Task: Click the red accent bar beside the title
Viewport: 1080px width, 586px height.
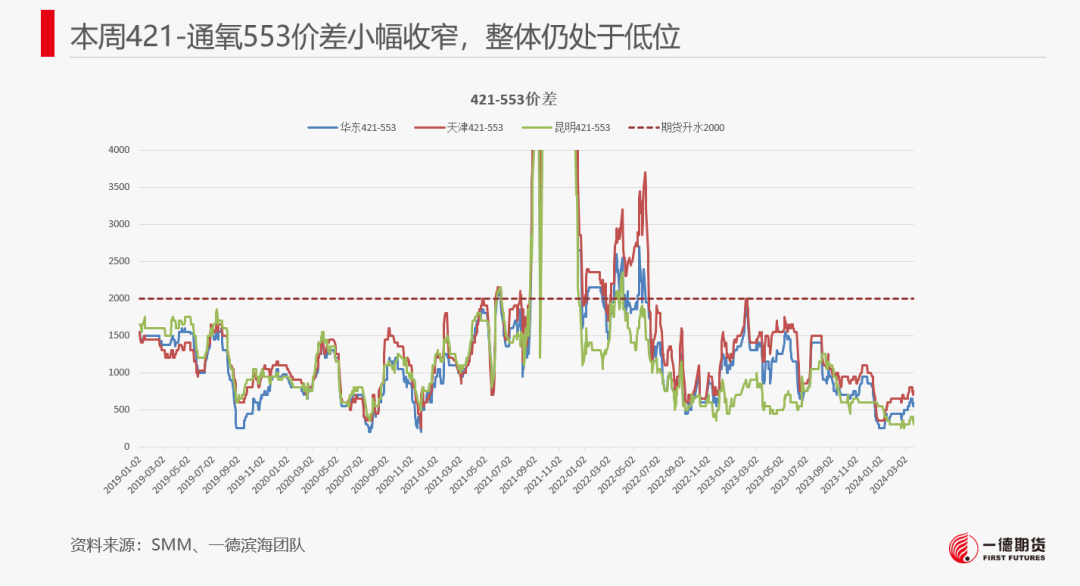Action: click(x=48, y=33)
